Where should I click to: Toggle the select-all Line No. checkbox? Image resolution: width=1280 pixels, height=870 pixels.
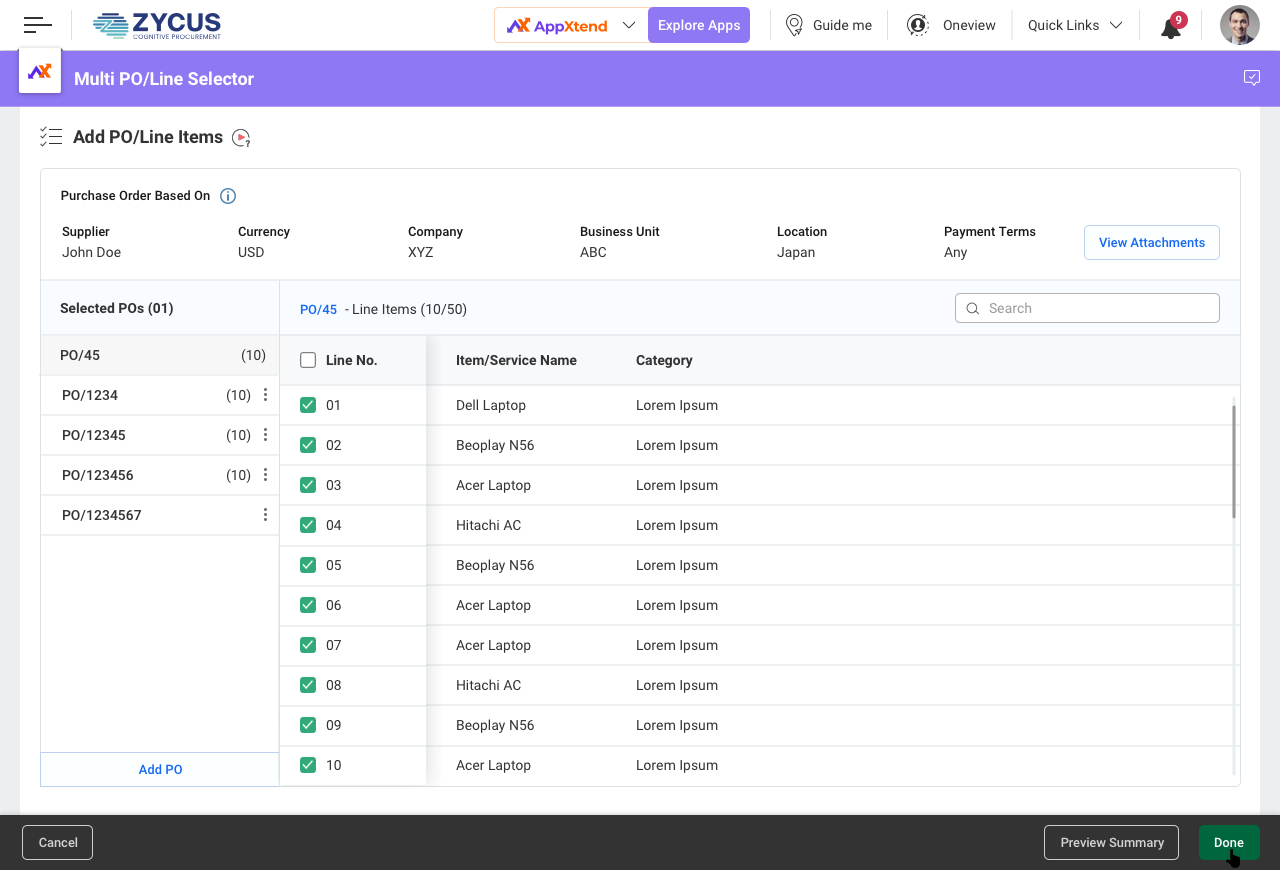pyautogui.click(x=308, y=360)
